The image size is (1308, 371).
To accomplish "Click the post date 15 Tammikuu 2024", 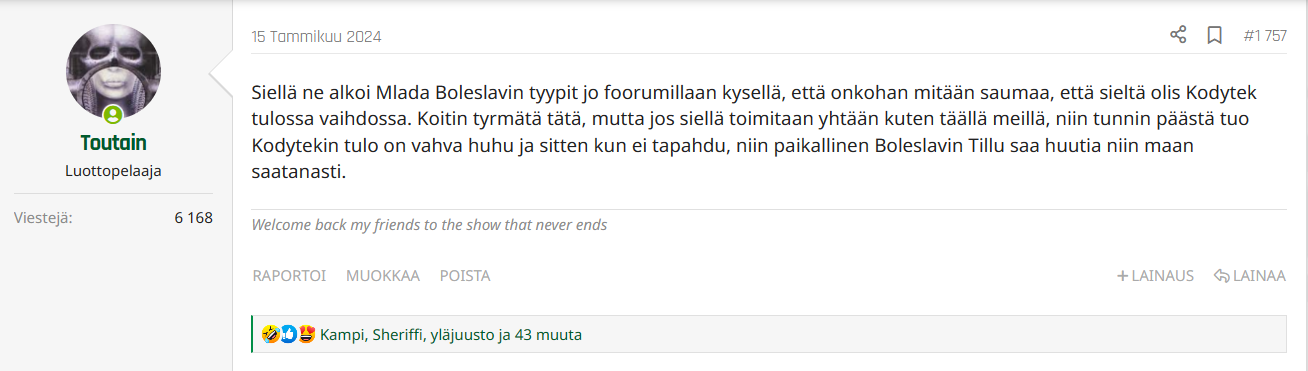I will coord(316,37).
